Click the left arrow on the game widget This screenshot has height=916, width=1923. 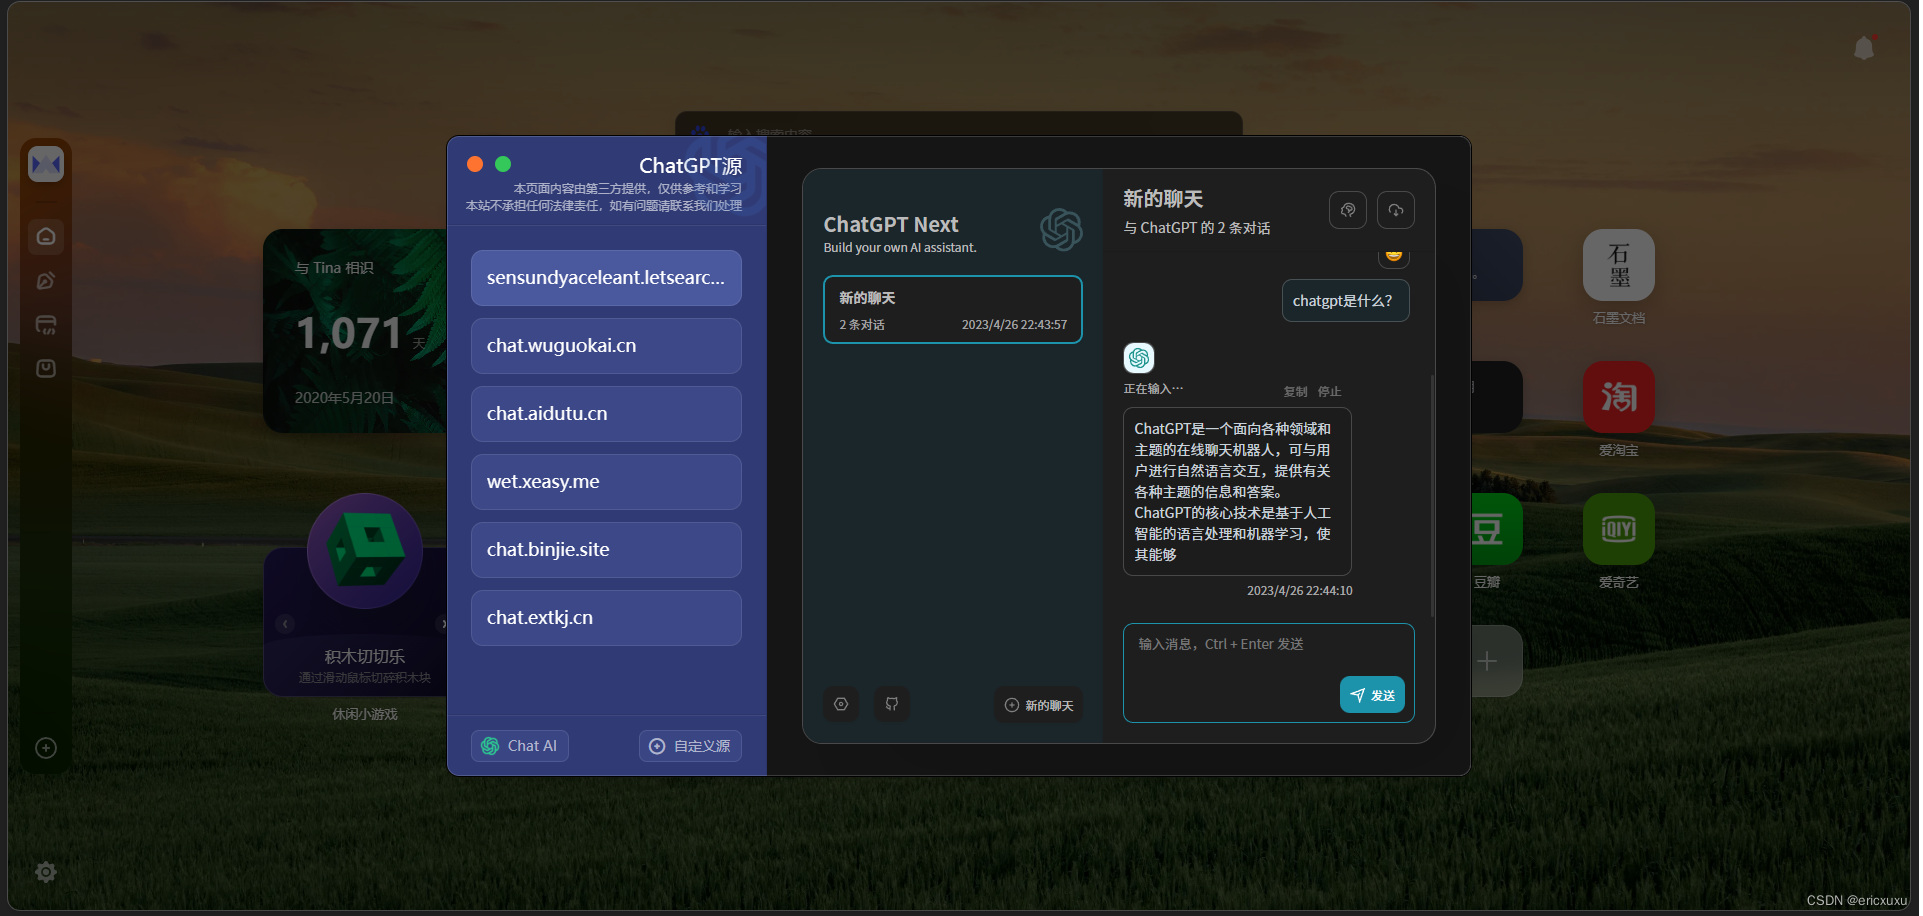pos(285,624)
